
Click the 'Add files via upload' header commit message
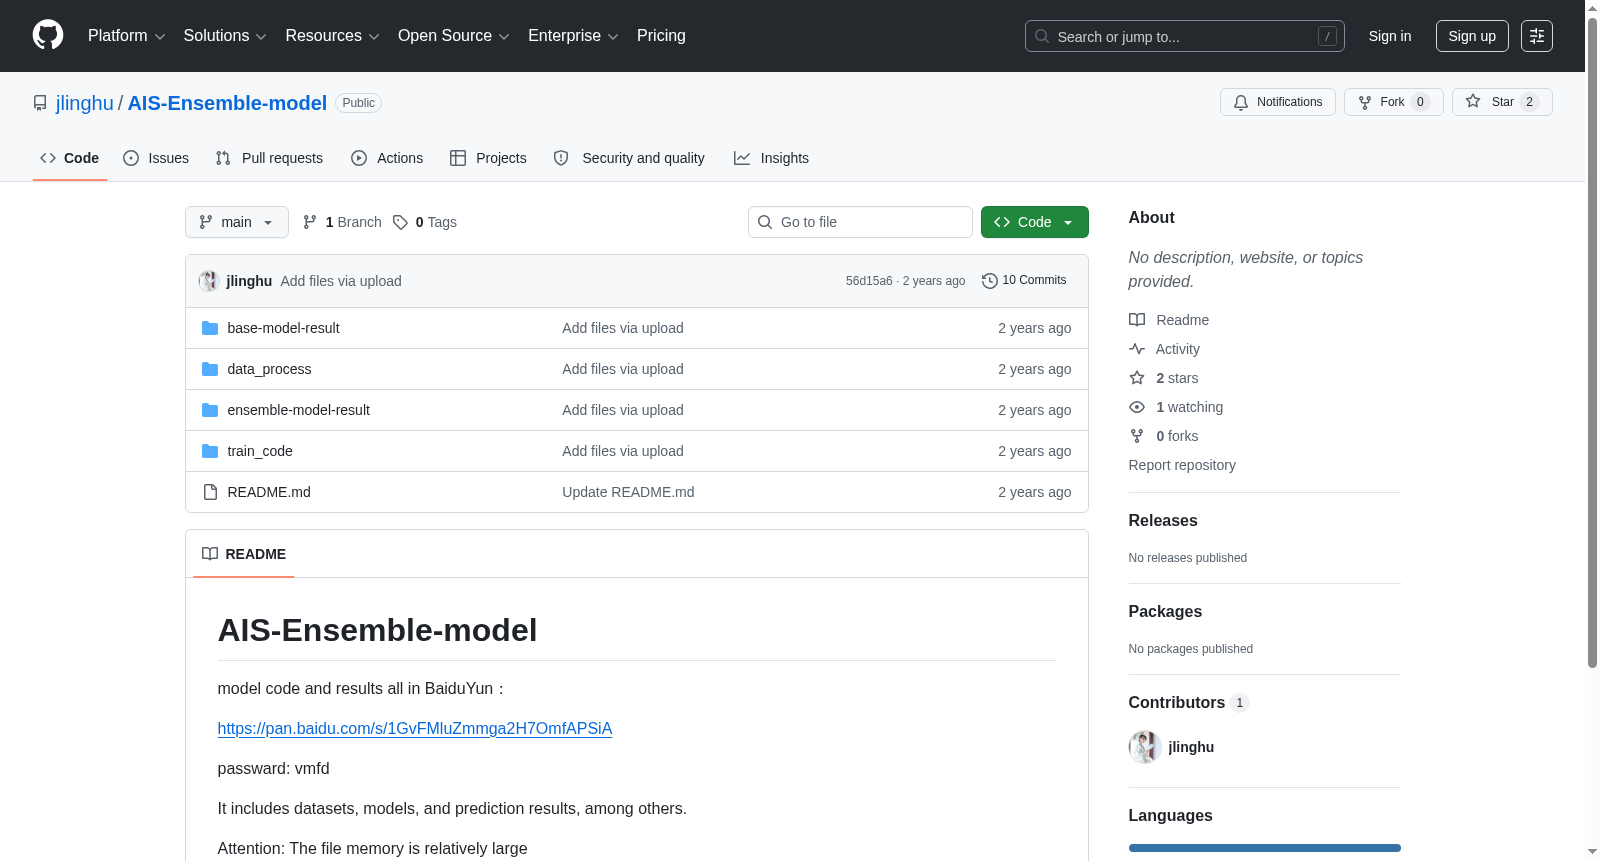pyautogui.click(x=341, y=281)
